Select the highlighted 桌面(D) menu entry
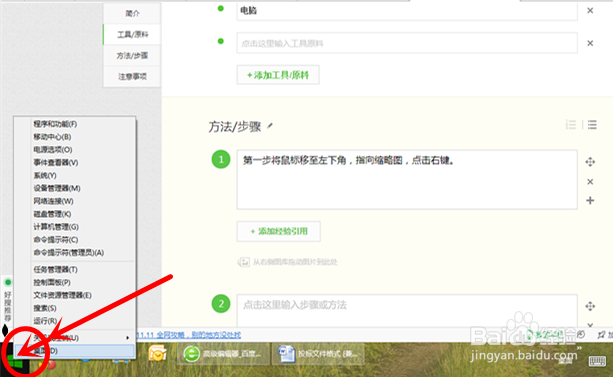This screenshot has width=613, height=377. 75,351
